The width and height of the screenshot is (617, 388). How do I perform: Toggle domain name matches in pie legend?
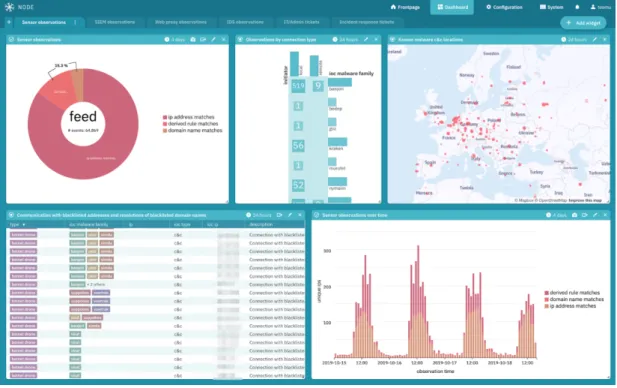coord(192,130)
